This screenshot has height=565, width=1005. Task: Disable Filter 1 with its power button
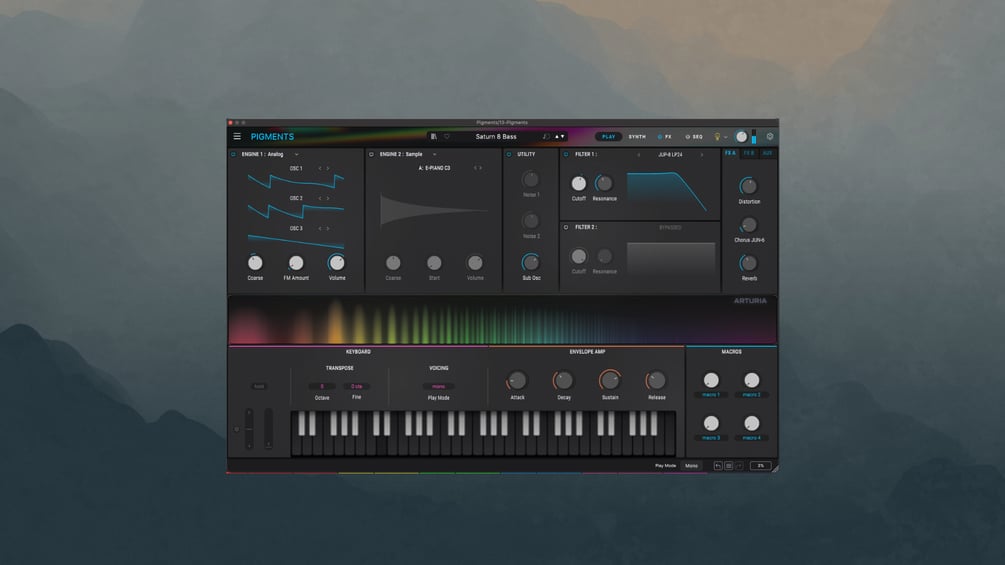click(566, 154)
